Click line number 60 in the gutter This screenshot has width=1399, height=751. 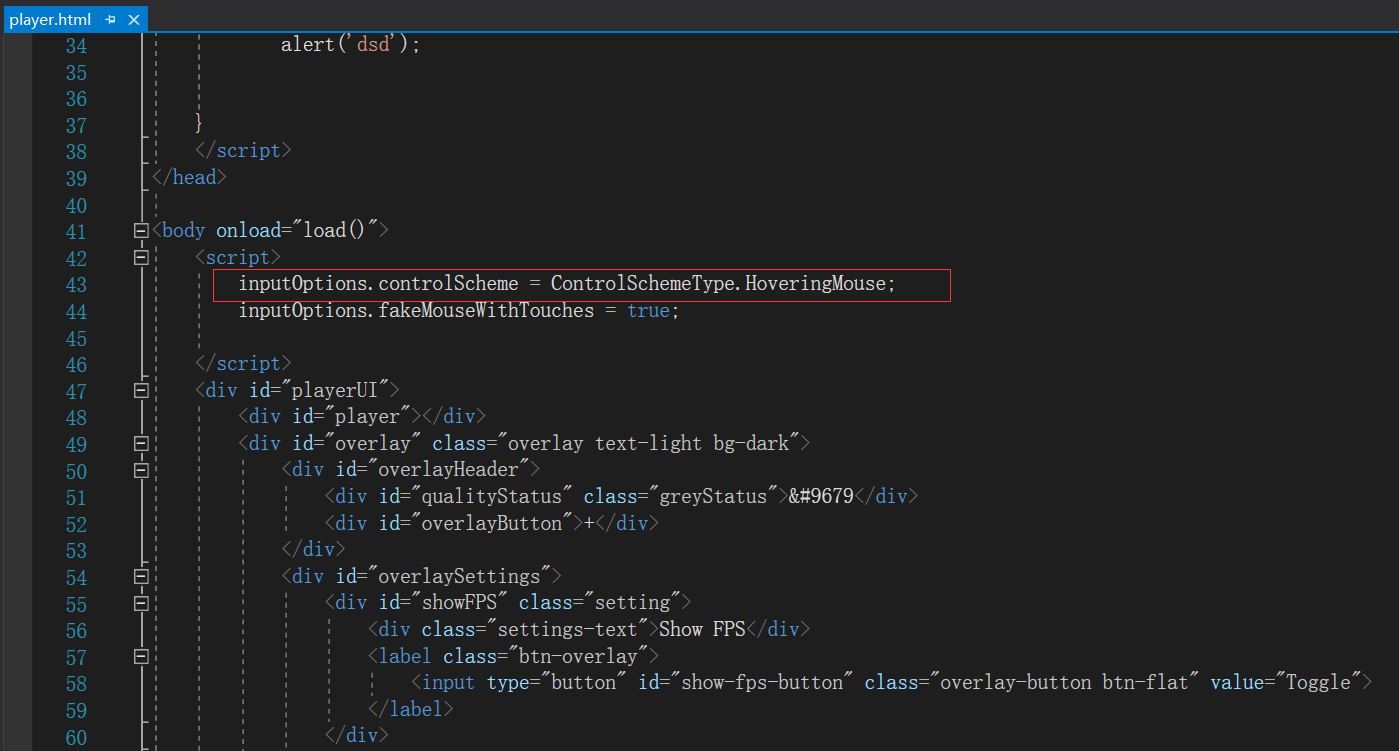point(76,738)
